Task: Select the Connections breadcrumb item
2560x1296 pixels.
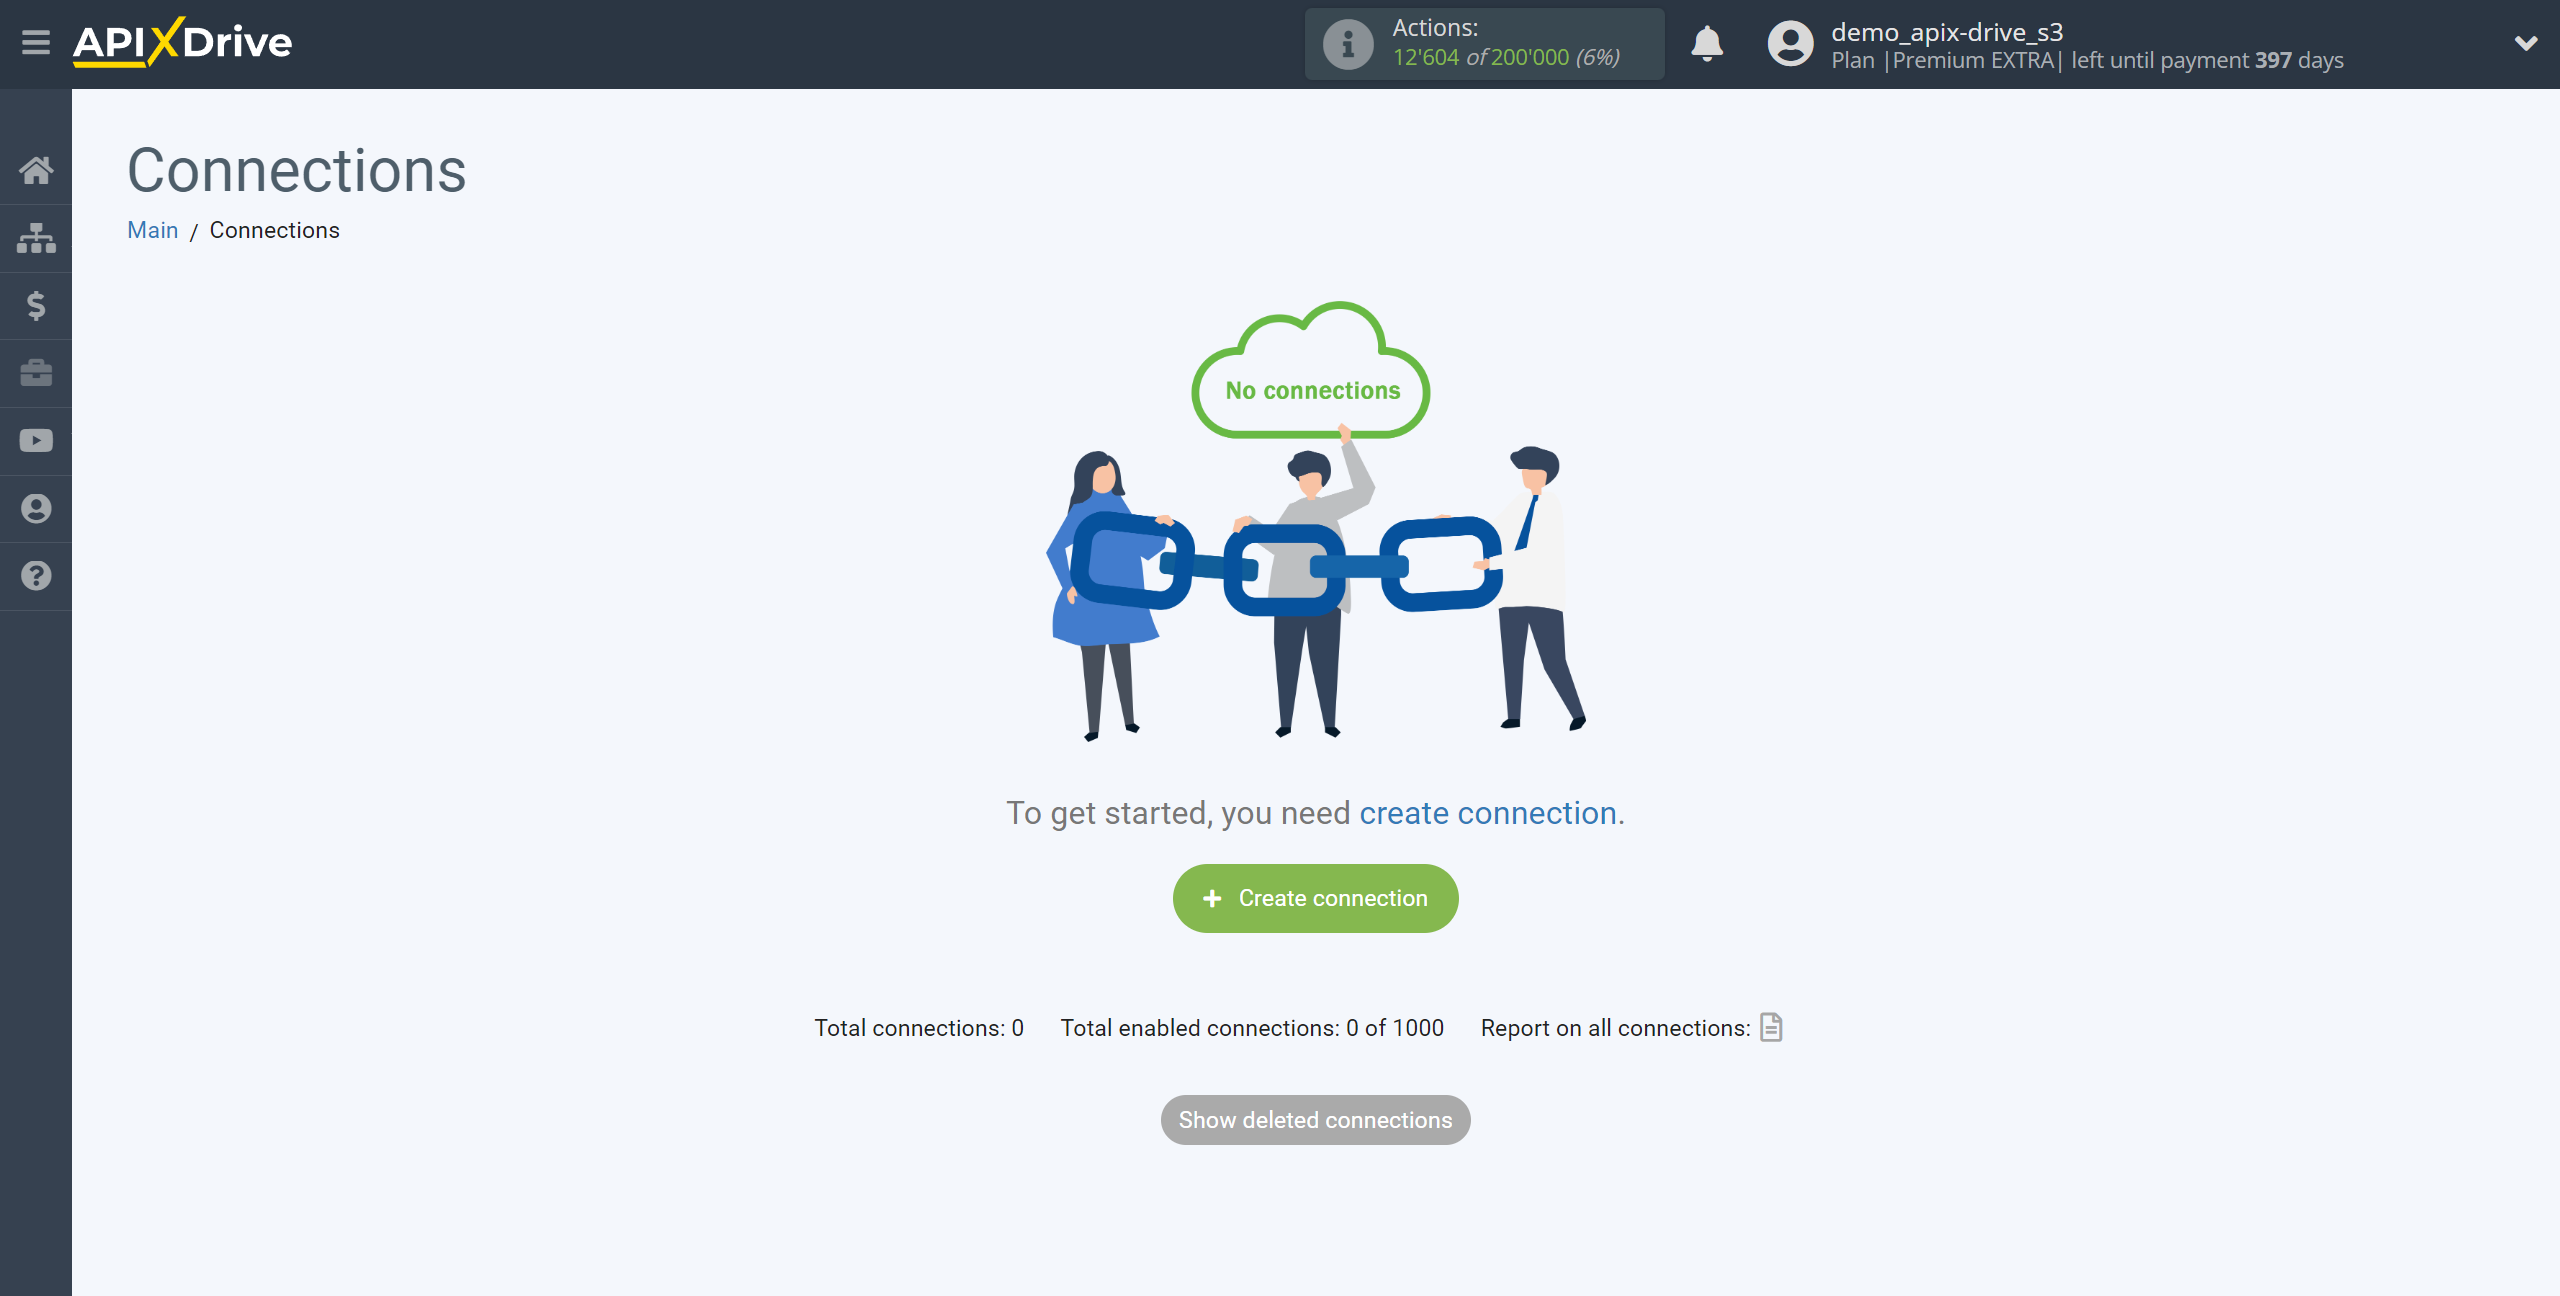Action: 273,228
